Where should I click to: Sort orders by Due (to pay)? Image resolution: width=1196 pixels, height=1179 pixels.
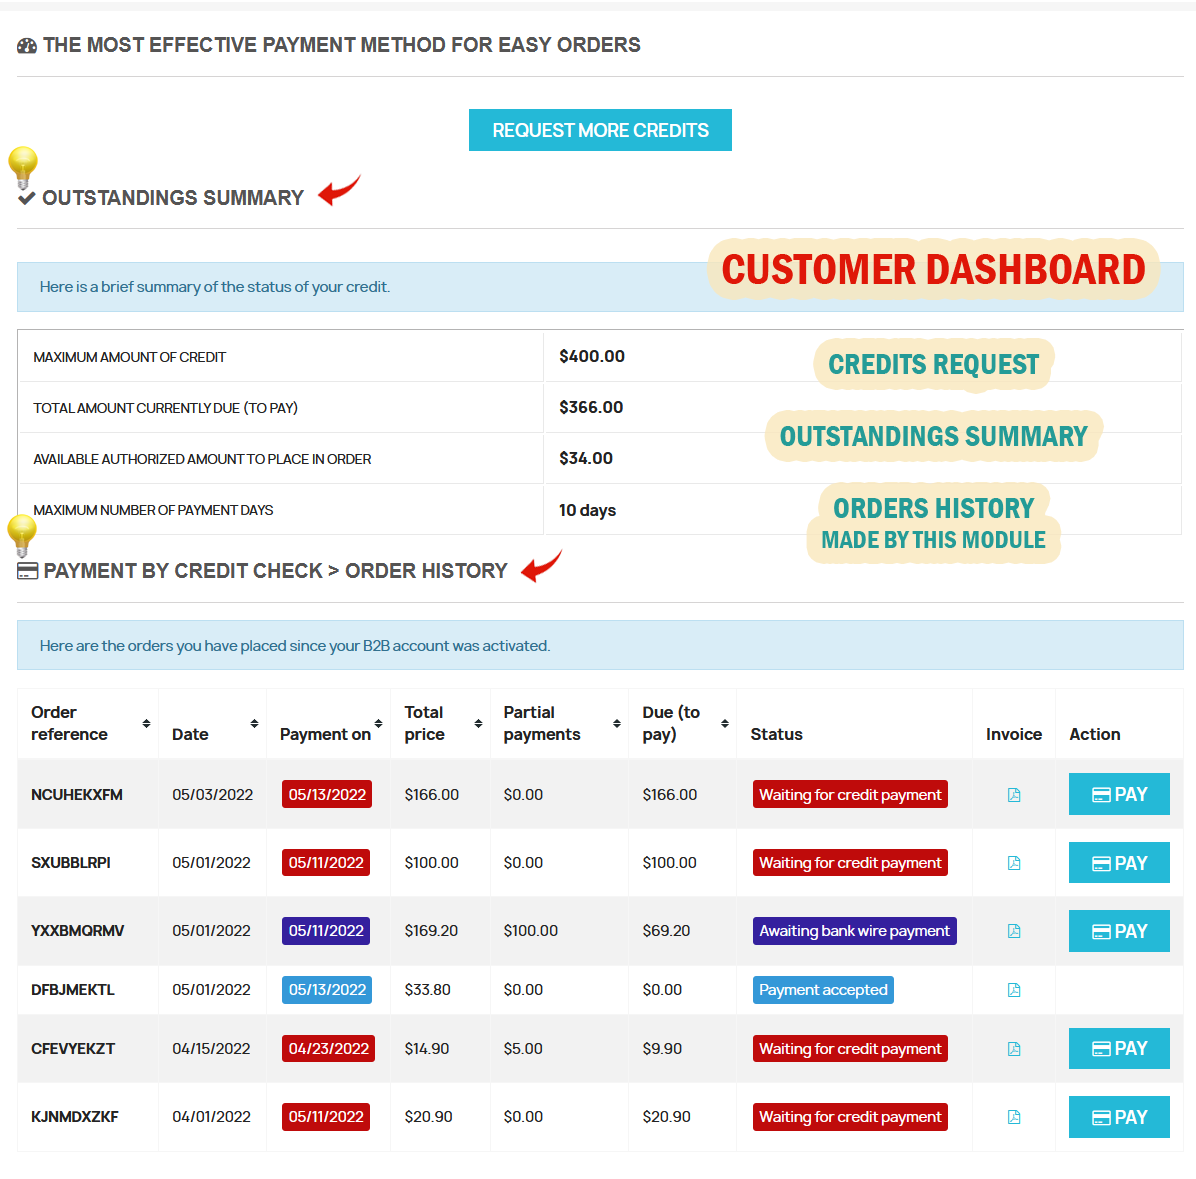(724, 723)
